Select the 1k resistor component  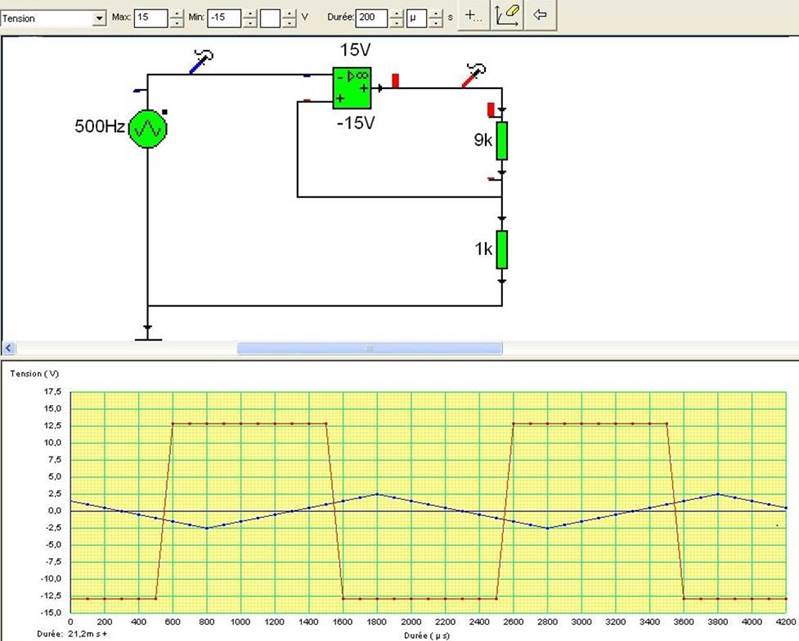pyautogui.click(x=502, y=250)
